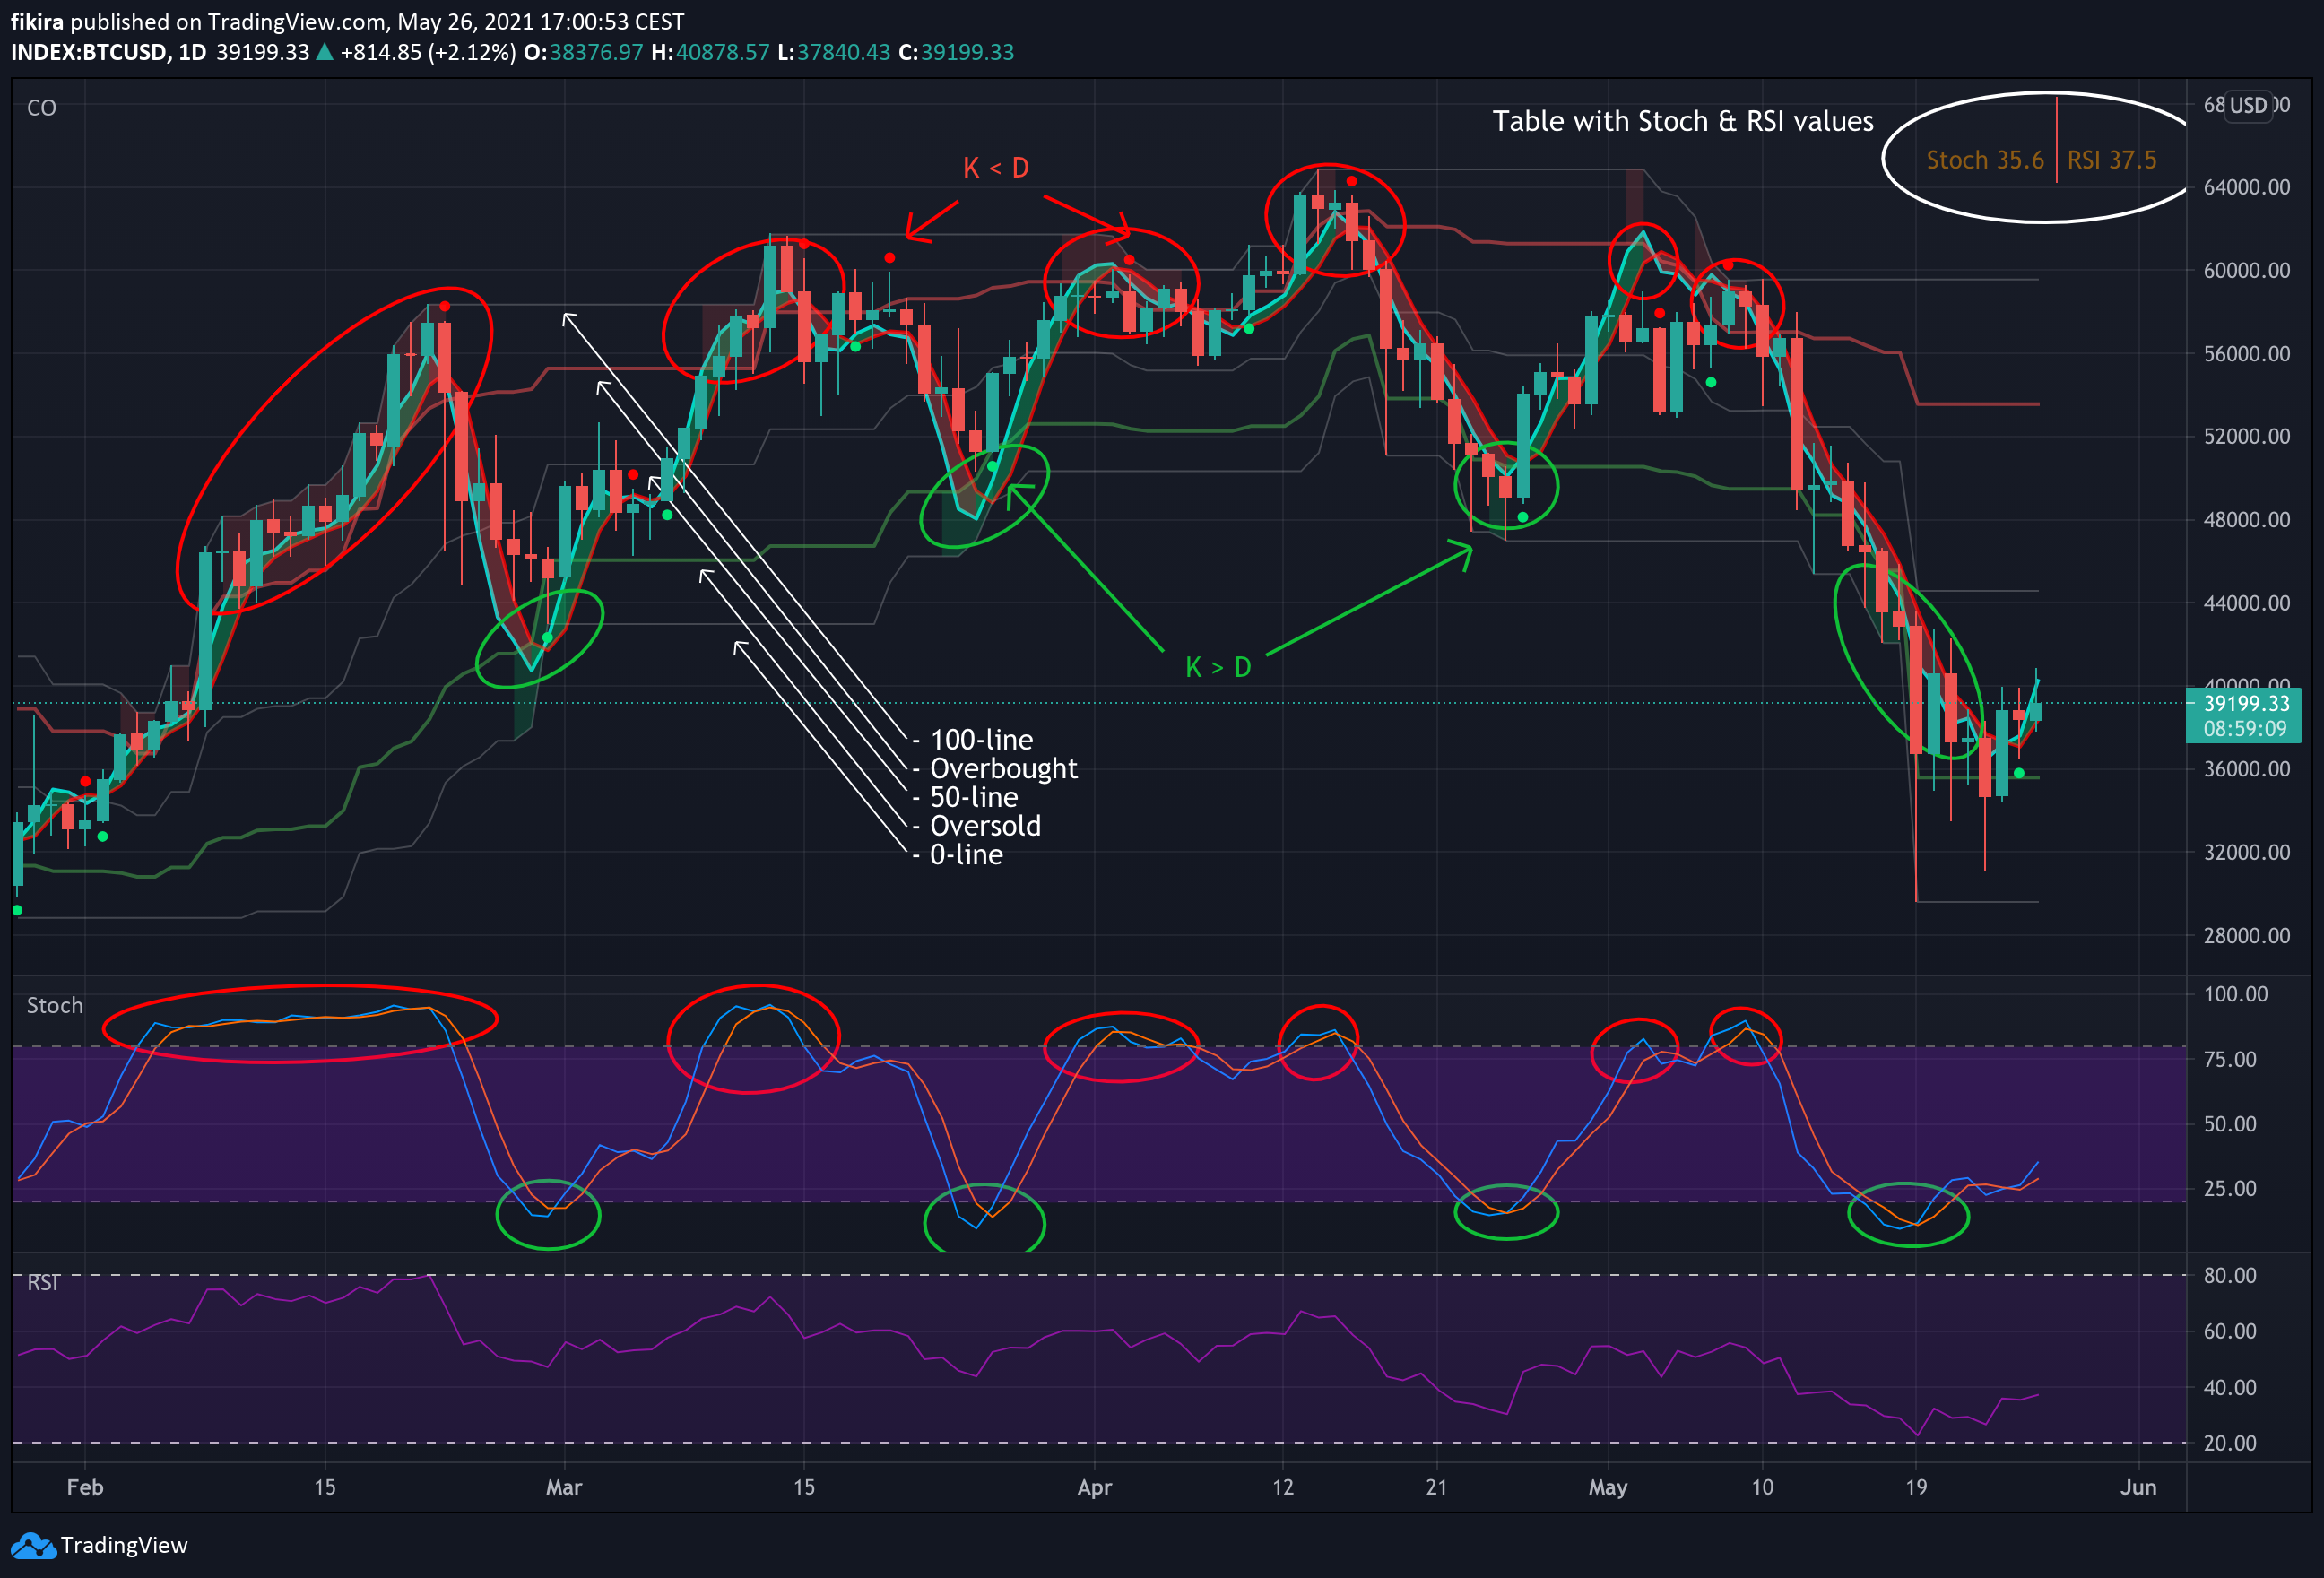Click the Stoch pane label
The width and height of the screenshot is (2324, 1578).
(55, 1005)
